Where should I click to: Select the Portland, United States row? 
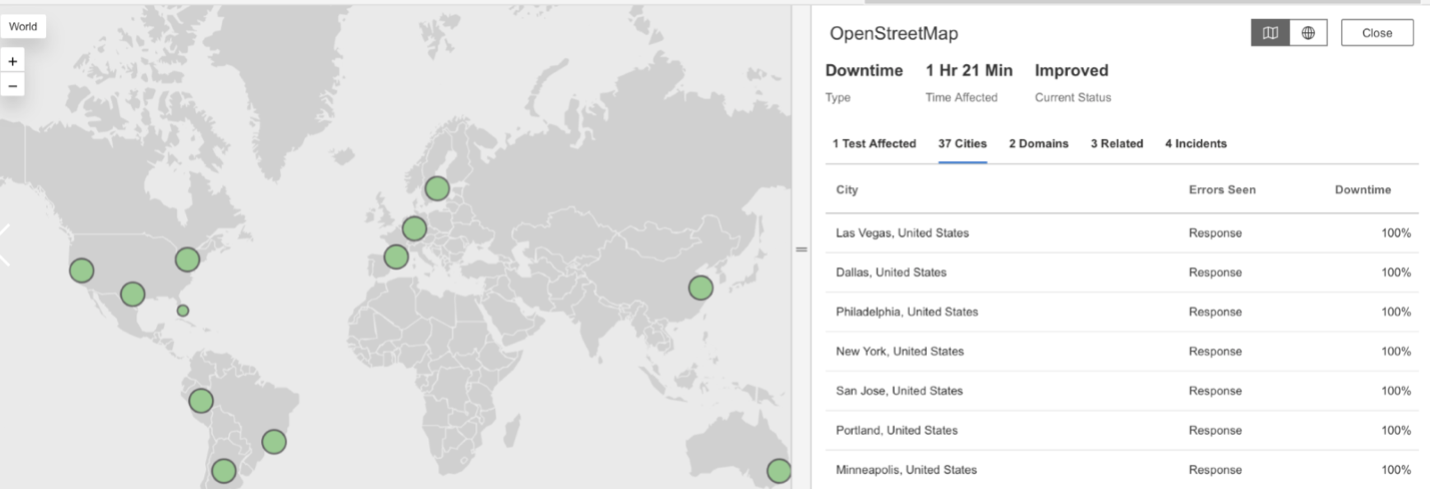point(1122,430)
